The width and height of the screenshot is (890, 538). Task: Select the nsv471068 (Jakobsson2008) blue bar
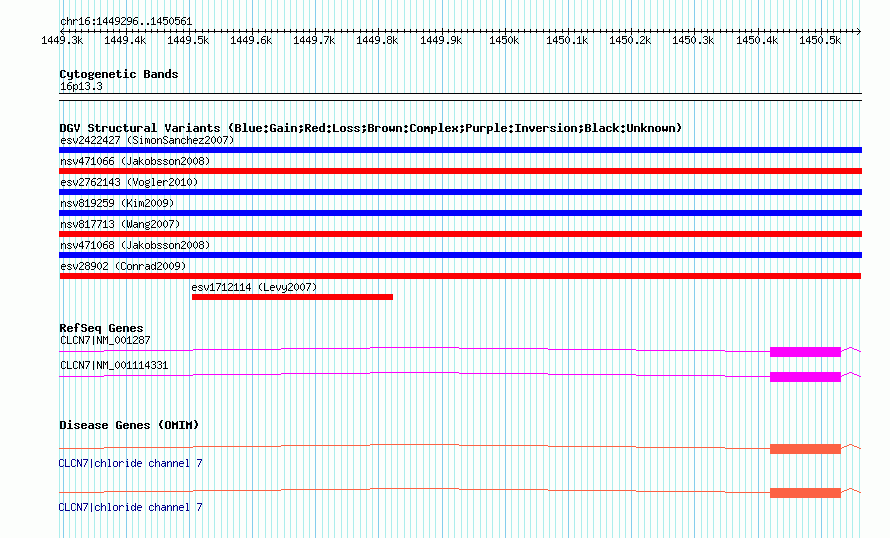460,255
